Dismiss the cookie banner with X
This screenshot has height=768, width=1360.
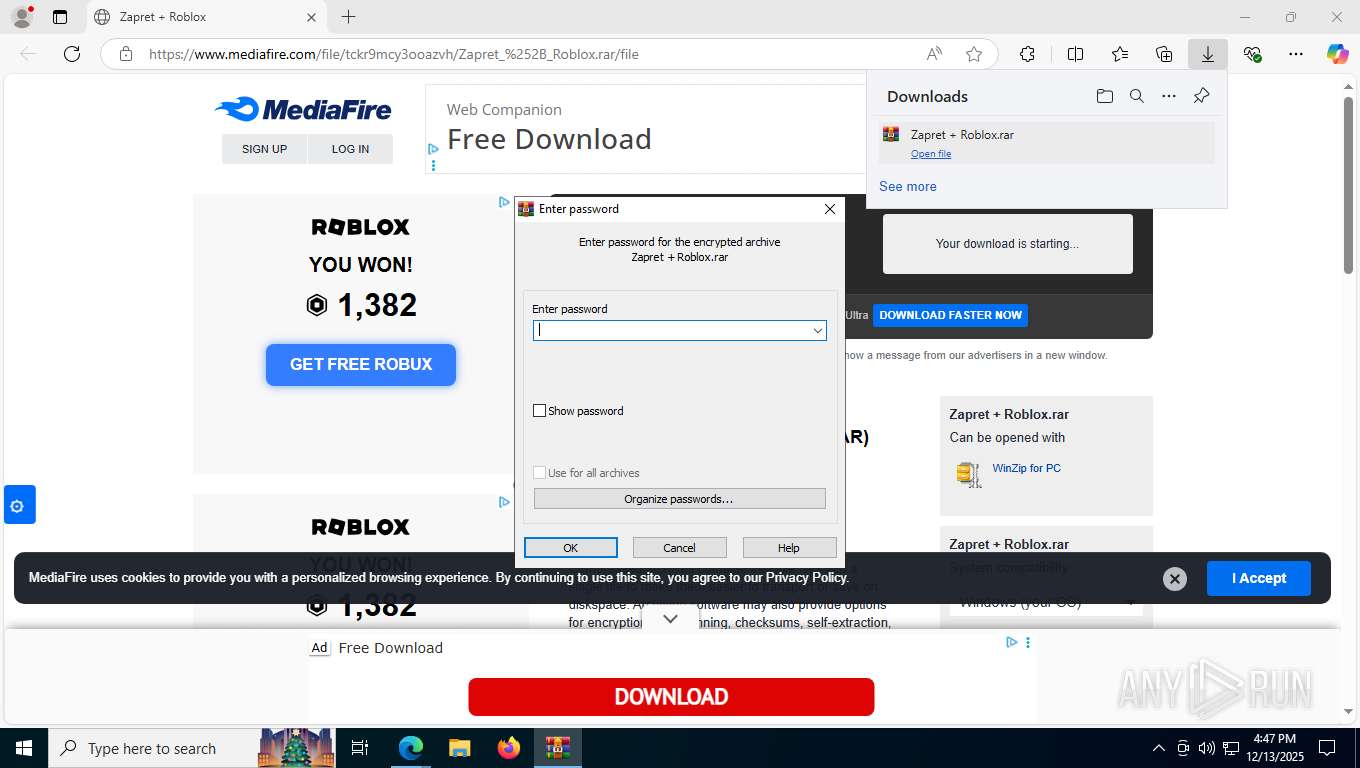click(1175, 578)
